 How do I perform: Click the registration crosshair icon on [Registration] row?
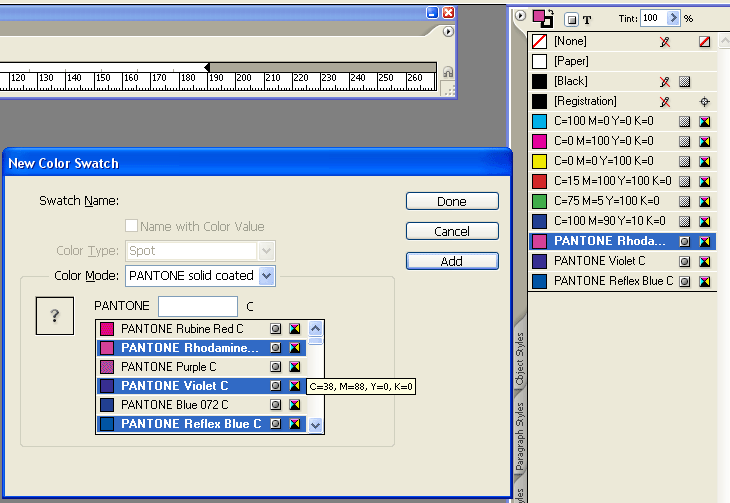[x=705, y=102]
